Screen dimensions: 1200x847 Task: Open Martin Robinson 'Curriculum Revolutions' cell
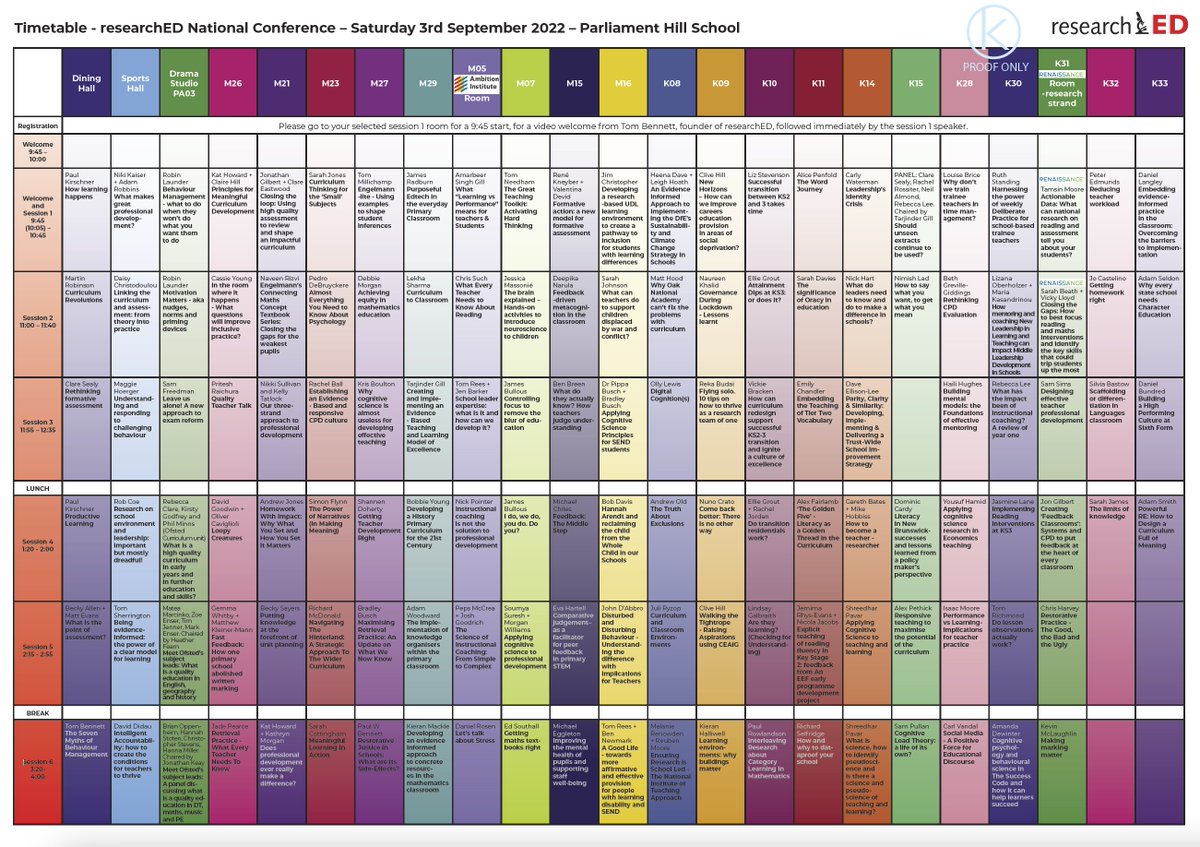(x=86, y=323)
